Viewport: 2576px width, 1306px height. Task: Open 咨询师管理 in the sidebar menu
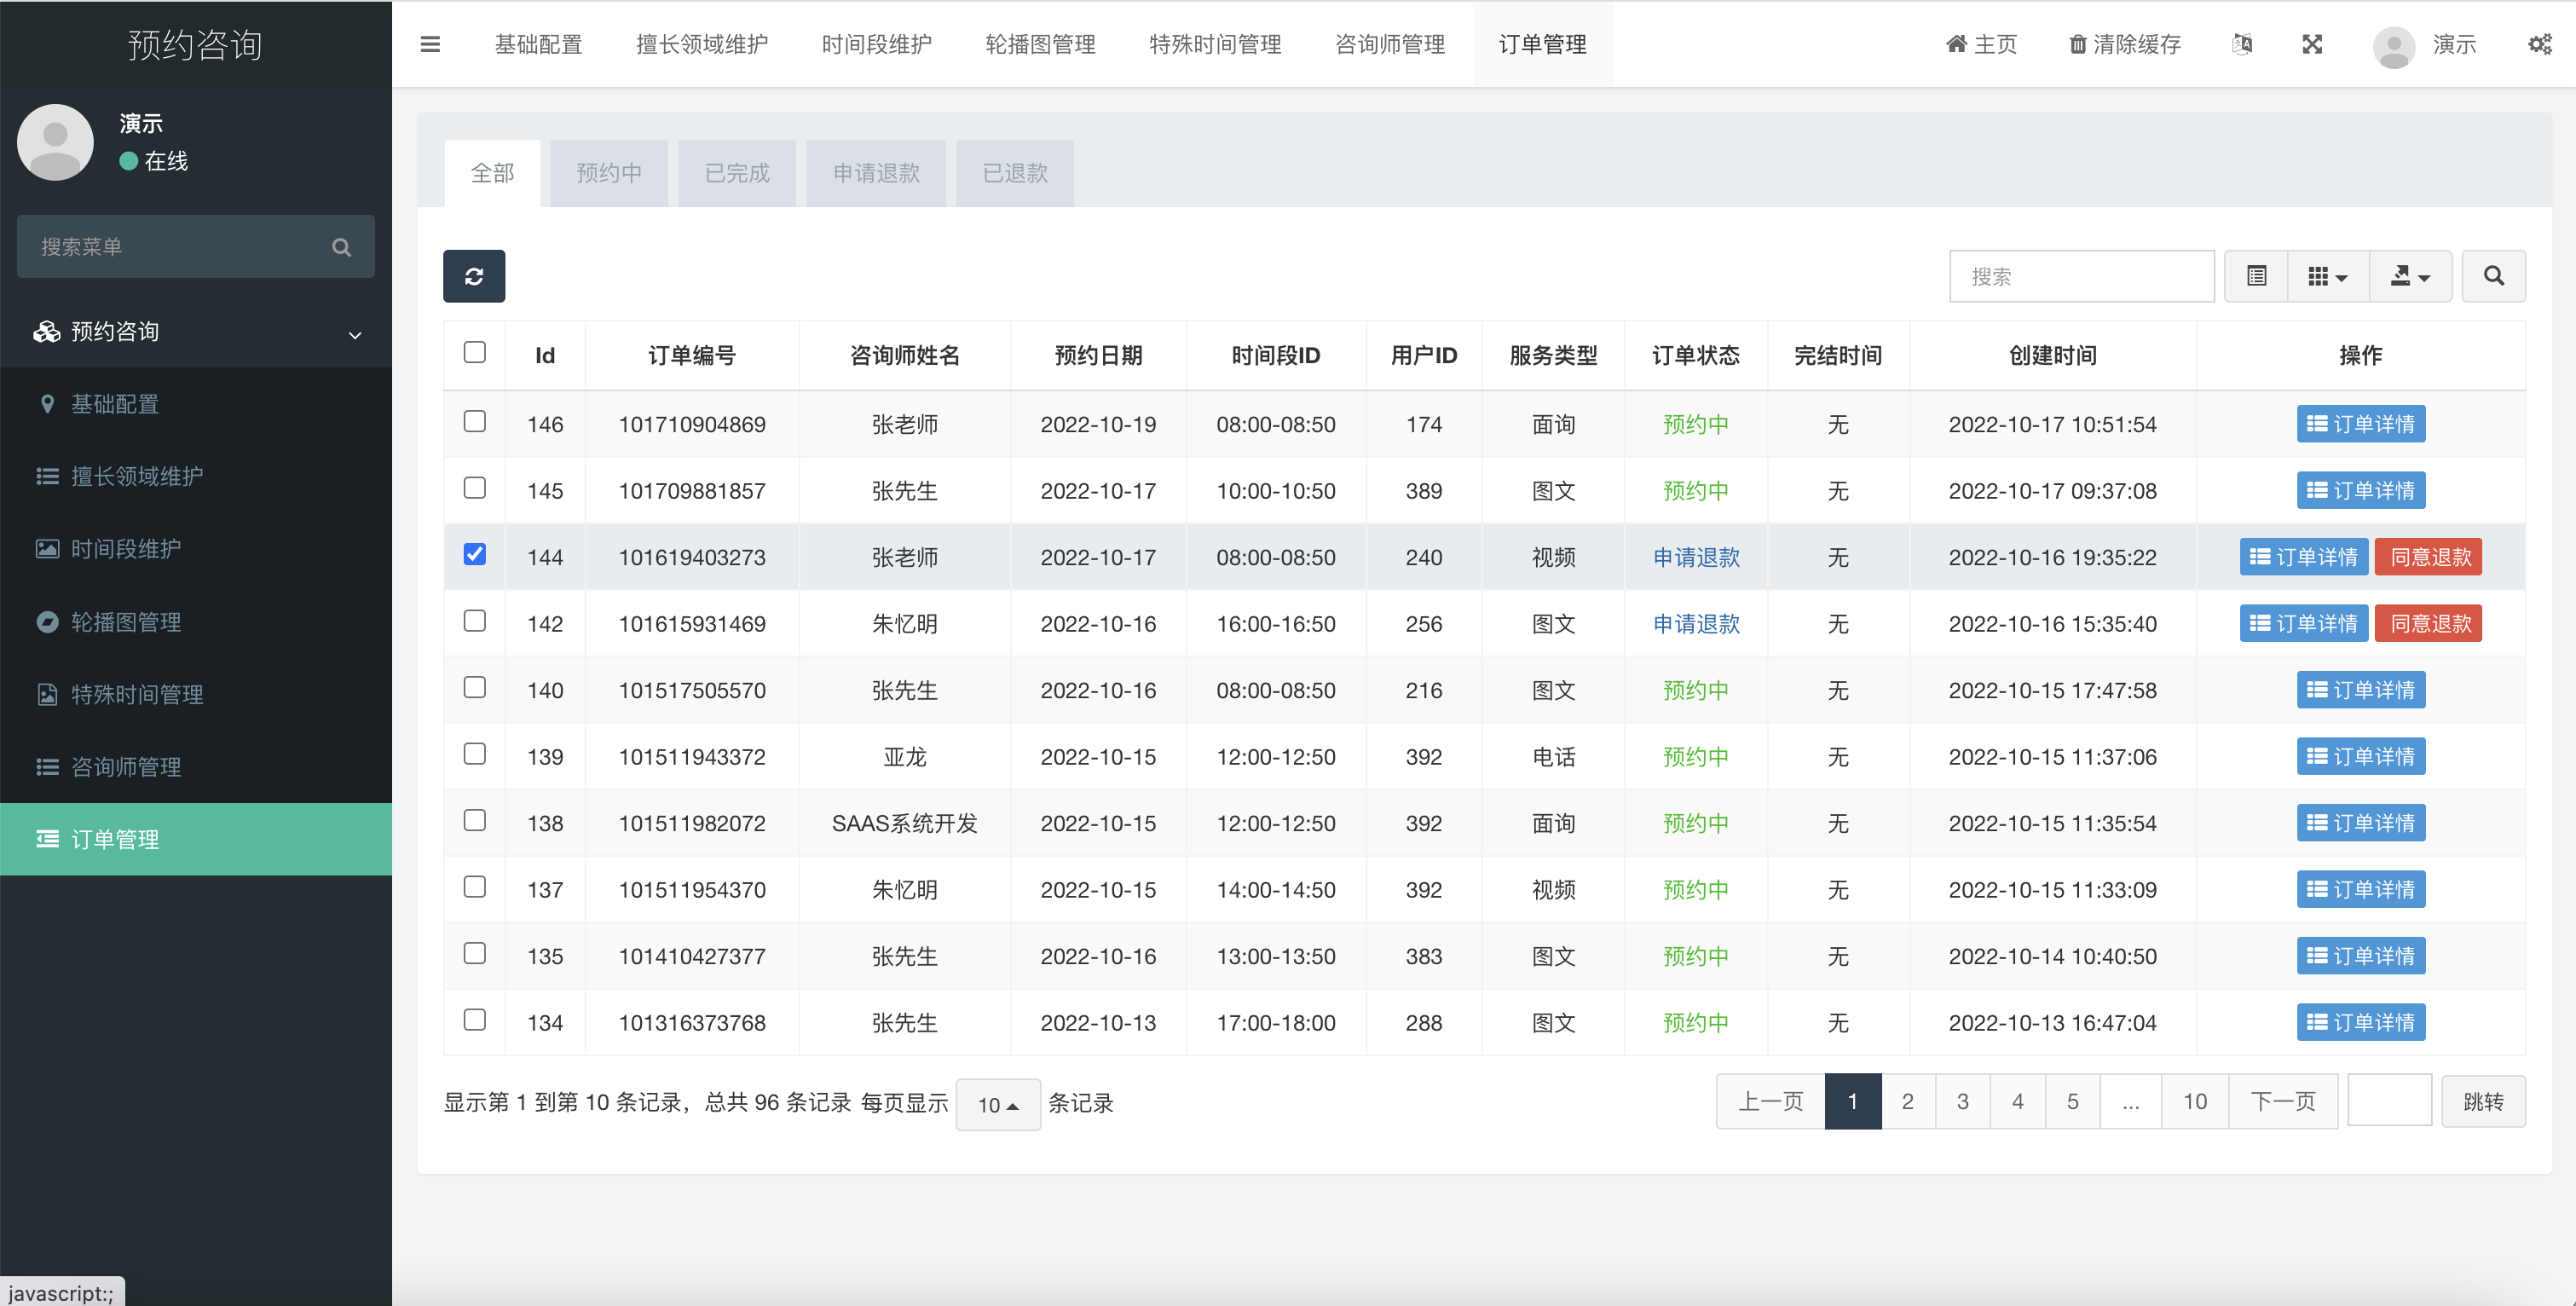click(126, 767)
